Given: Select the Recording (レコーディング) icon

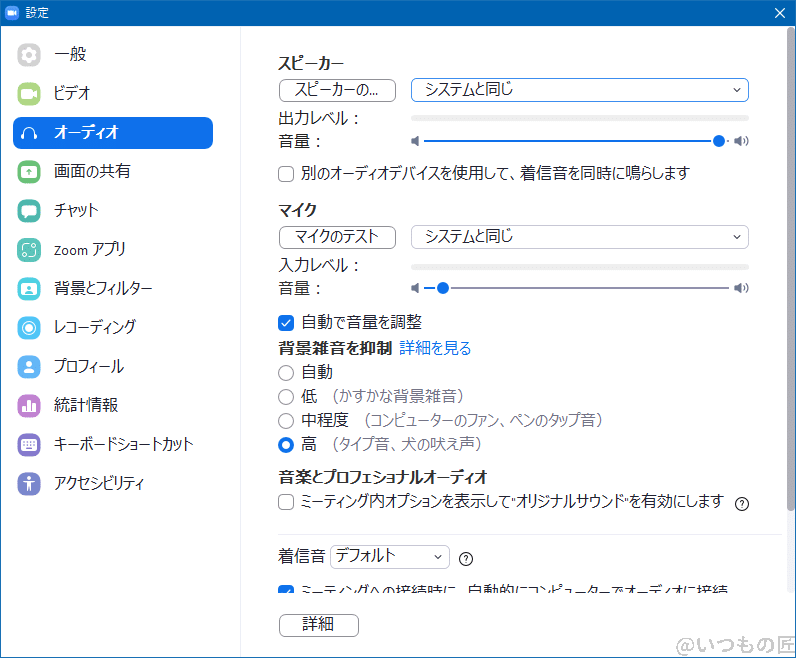Looking at the screenshot, I should 29,328.
